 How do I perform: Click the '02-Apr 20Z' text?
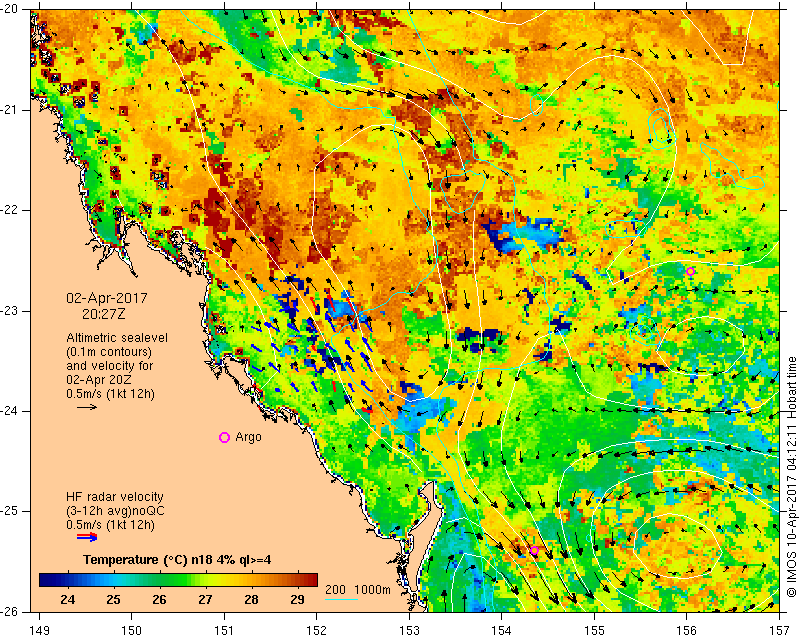(98, 380)
